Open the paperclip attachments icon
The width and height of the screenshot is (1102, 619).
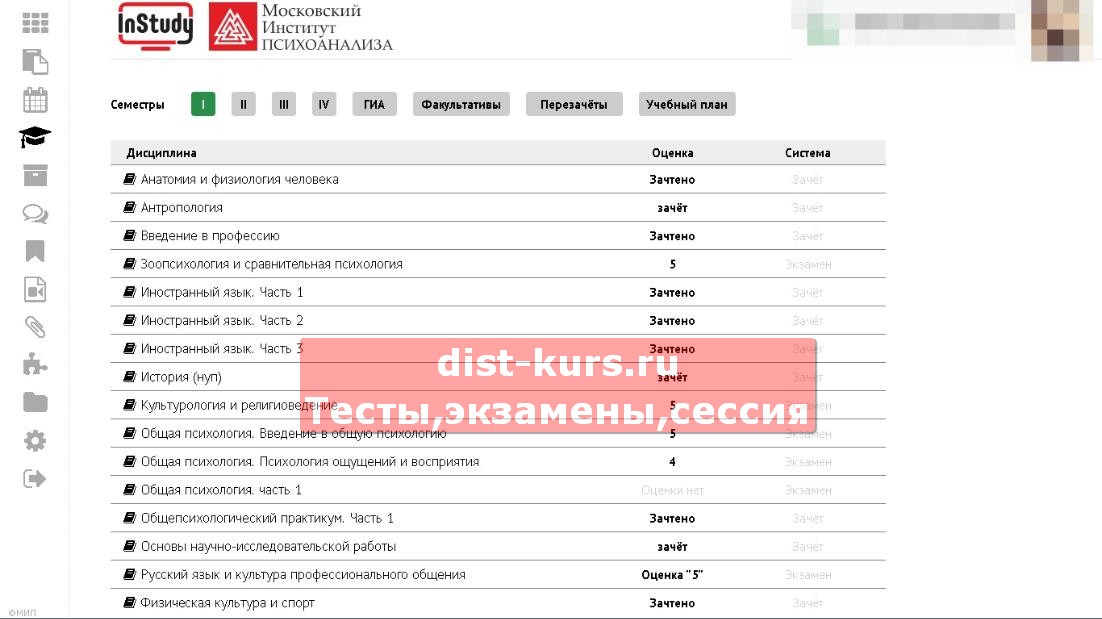[35, 327]
